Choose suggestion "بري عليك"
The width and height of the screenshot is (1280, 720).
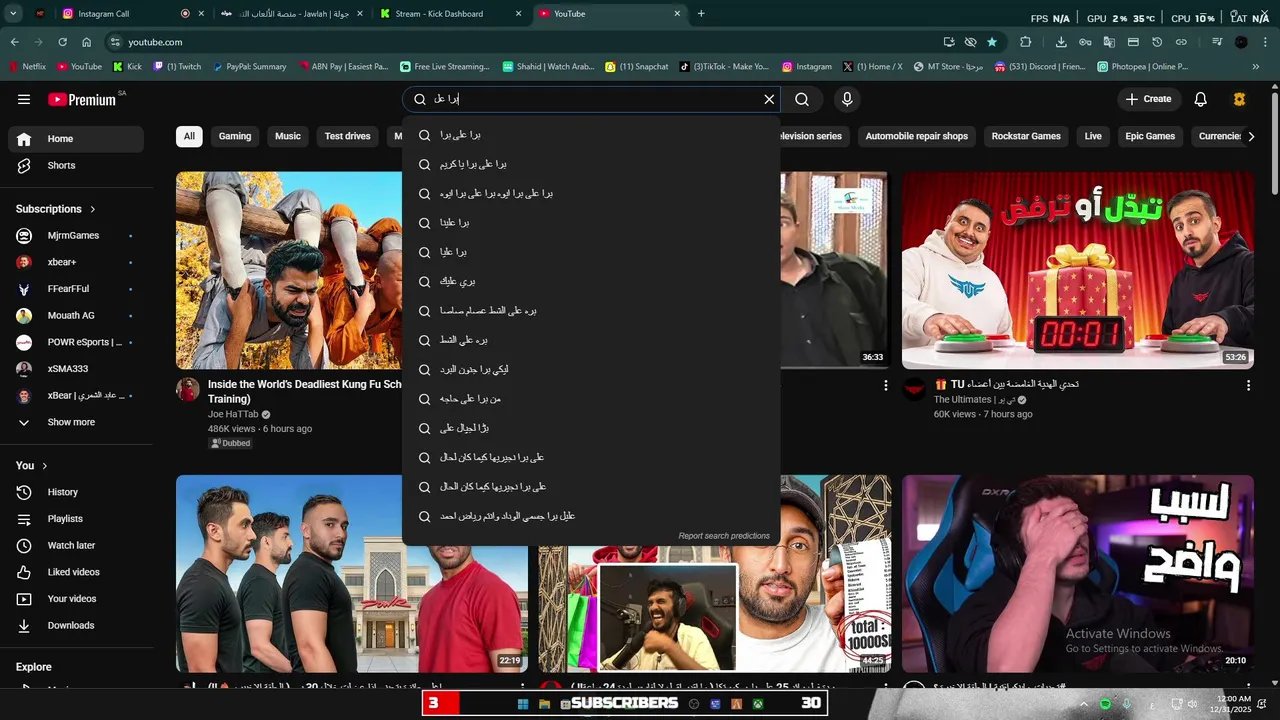click(x=591, y=282)
